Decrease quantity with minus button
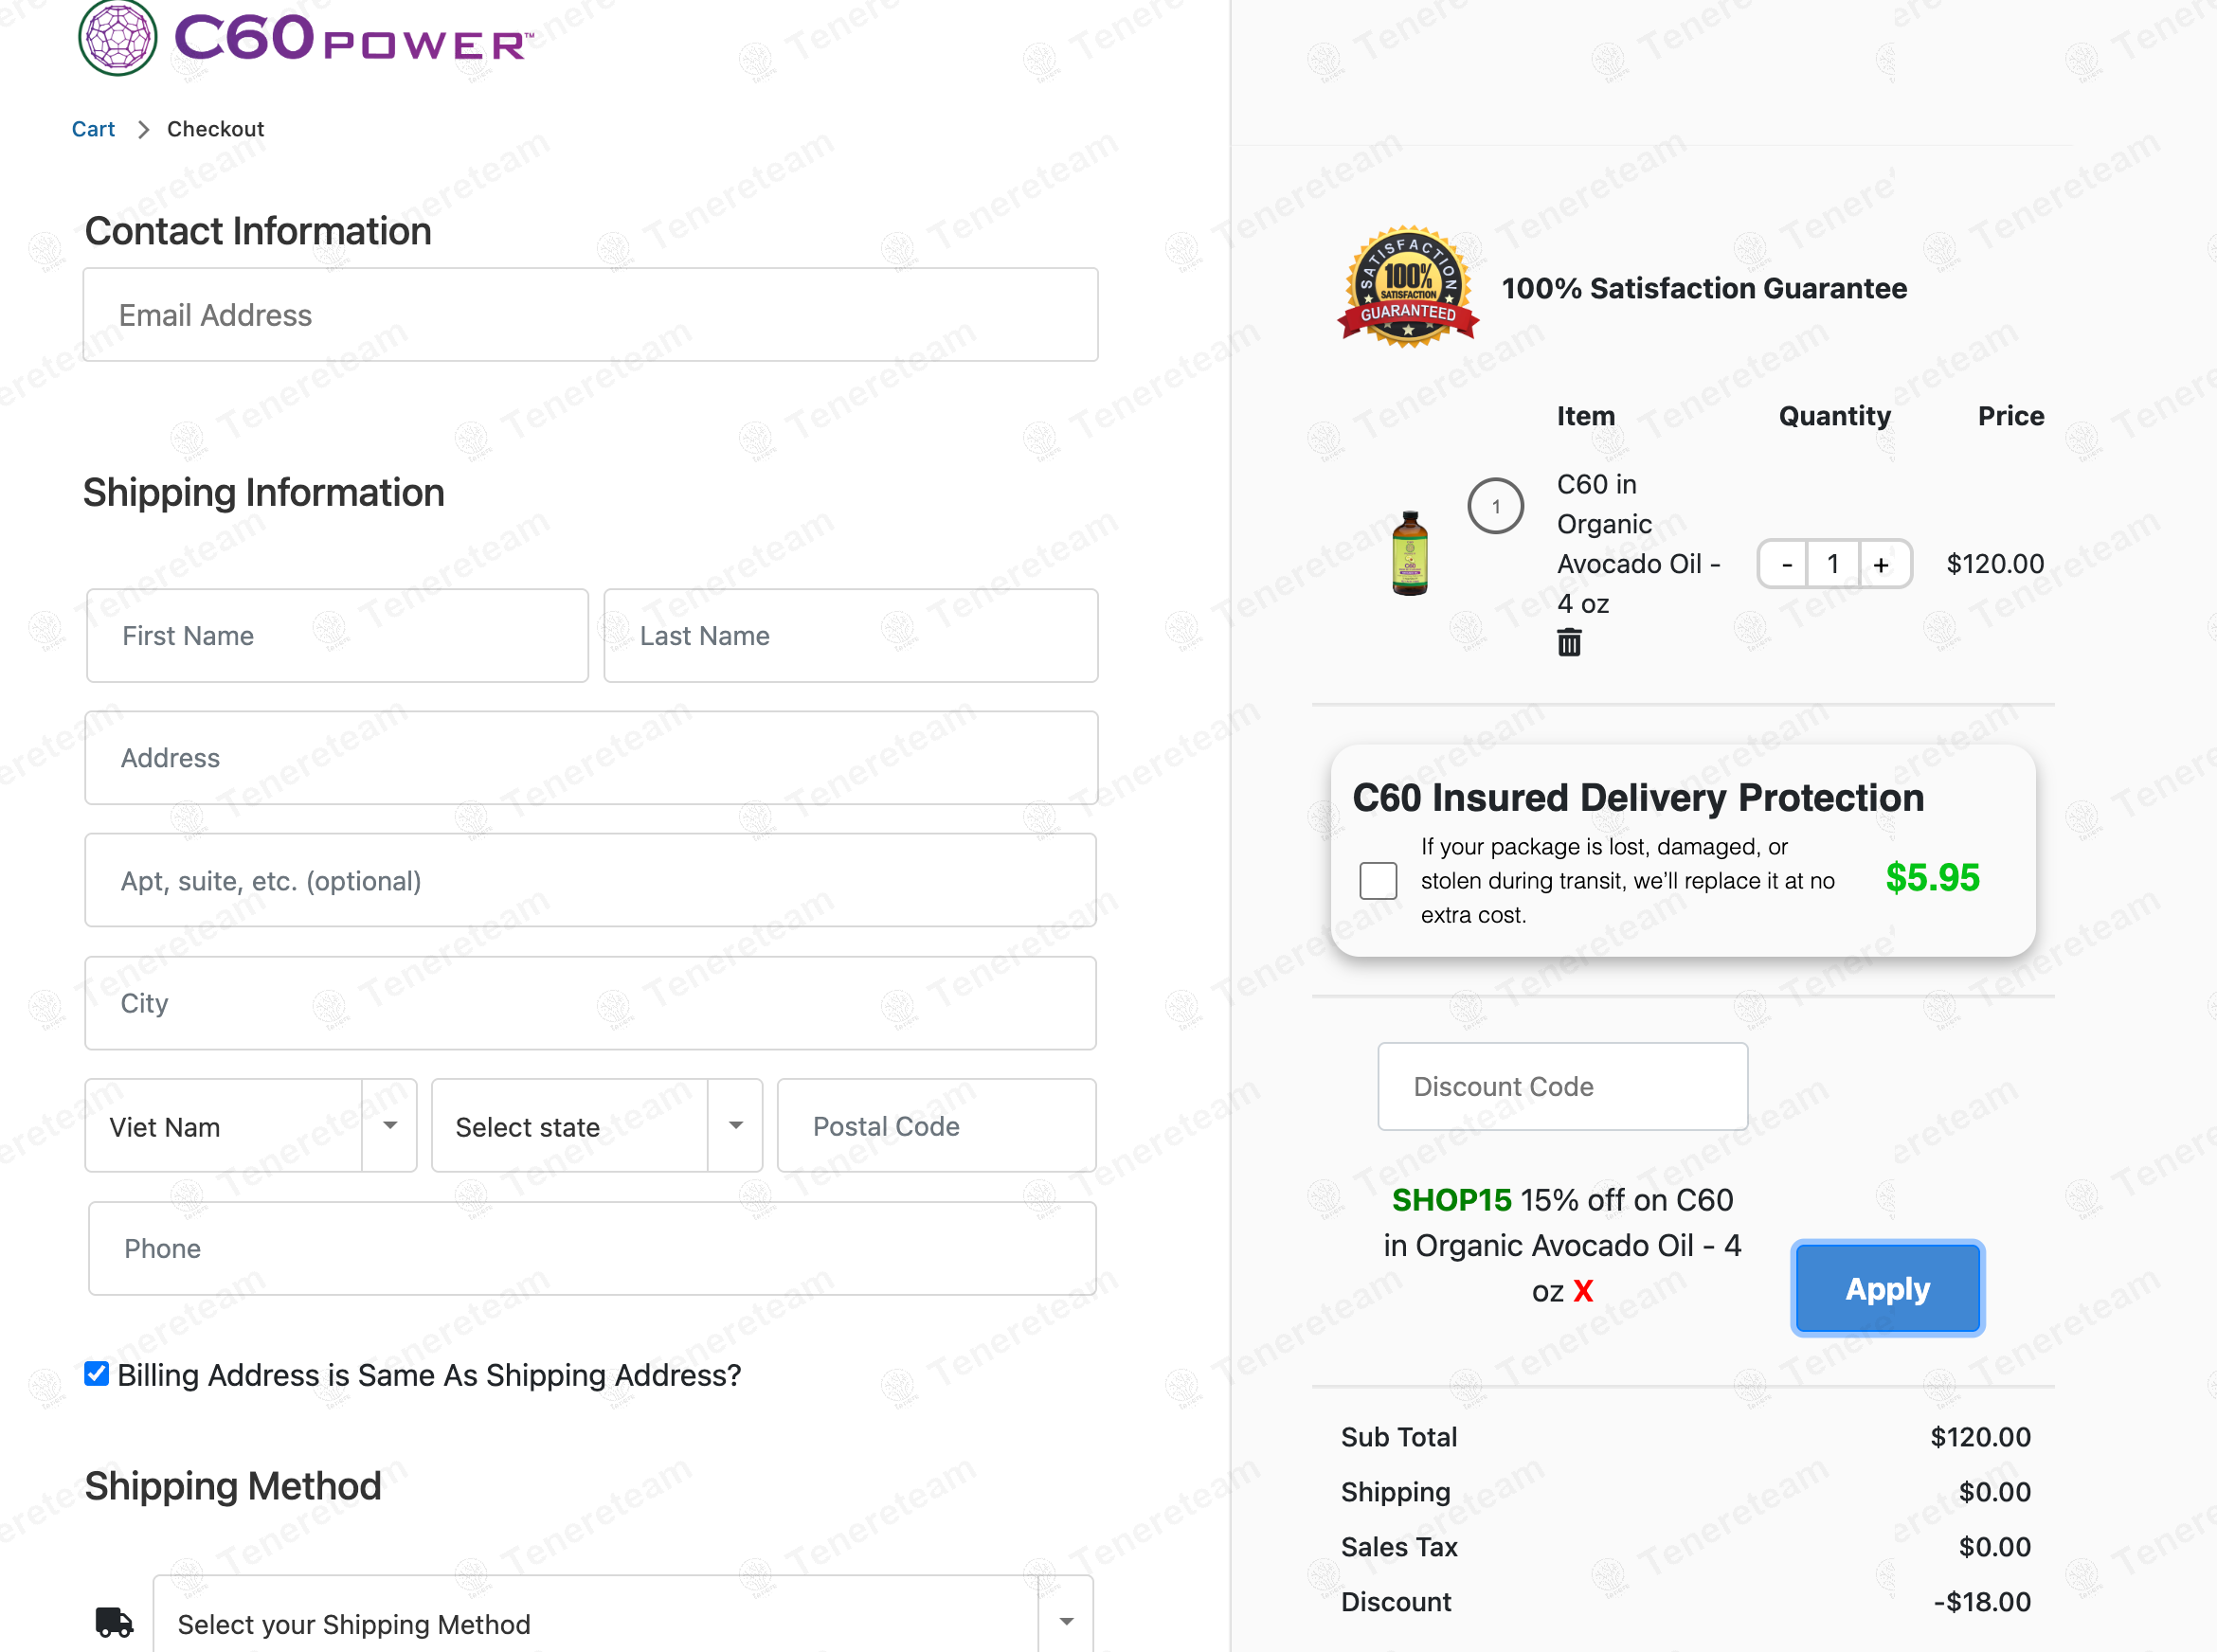The width and height of the screenshot is (2217, 1652). pos(1787,565)
